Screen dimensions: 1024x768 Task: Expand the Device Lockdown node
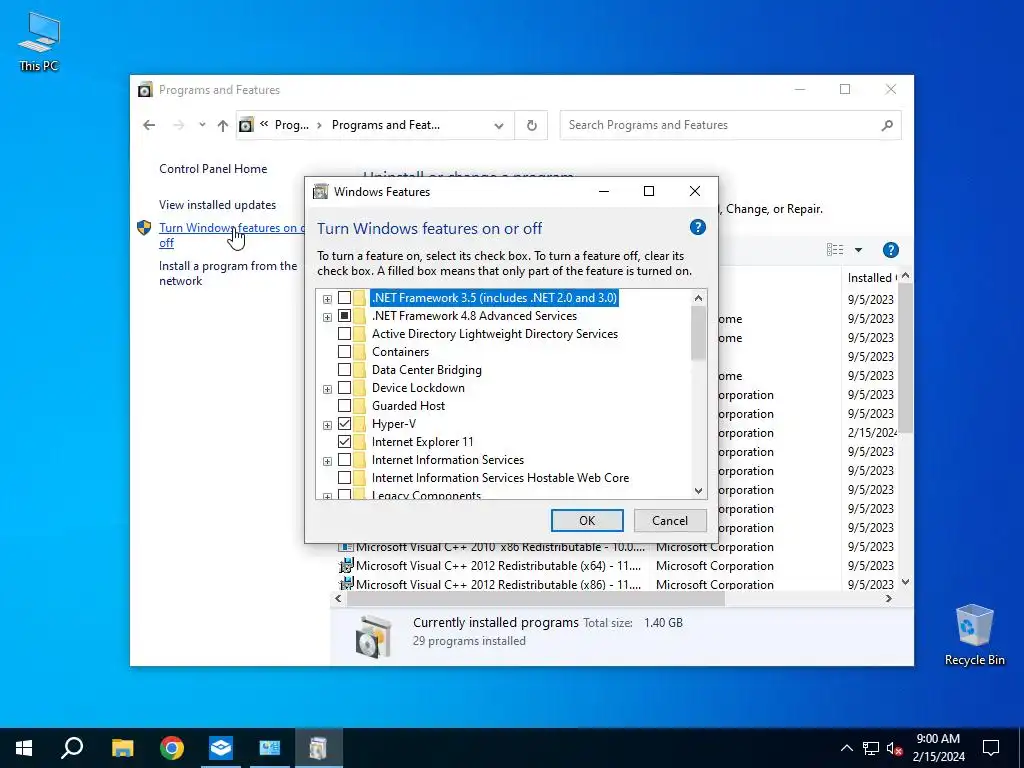click(x=327, y=389)
